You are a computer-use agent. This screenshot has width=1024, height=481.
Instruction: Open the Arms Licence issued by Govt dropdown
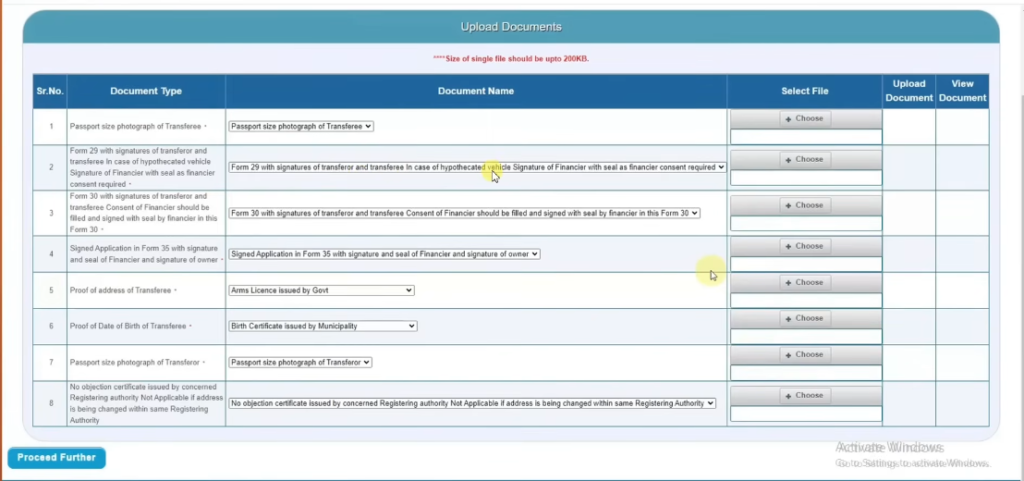click(x=321, y=290)
